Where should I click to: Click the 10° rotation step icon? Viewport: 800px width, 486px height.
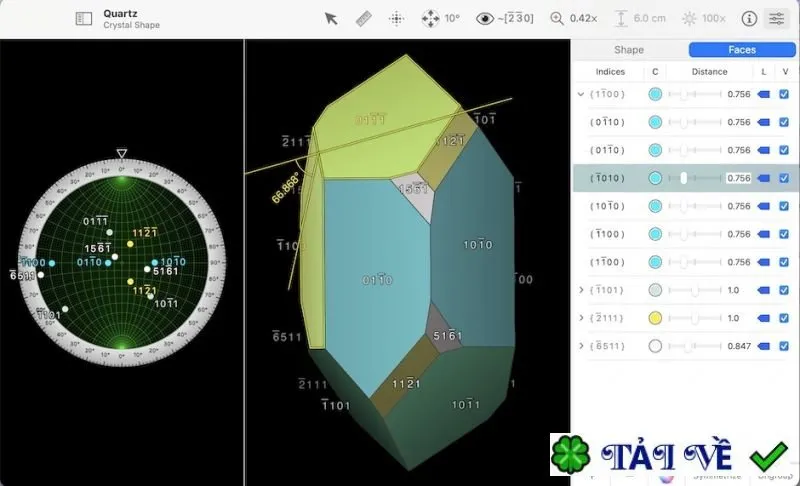tap(430, 19)
